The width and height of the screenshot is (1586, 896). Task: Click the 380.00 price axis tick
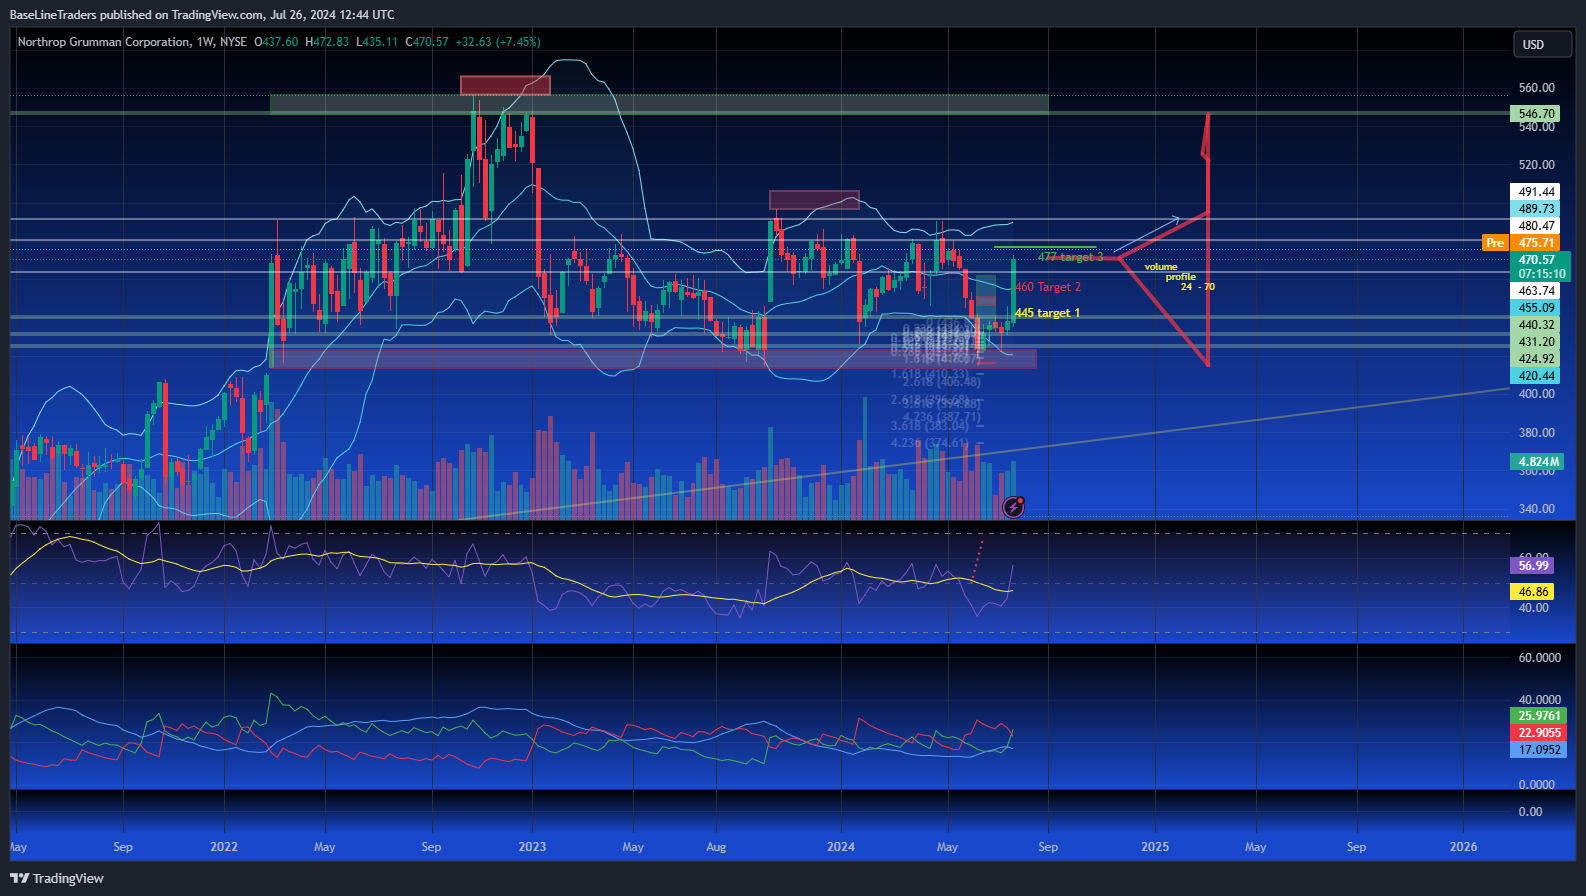(x=1536, y=433)
